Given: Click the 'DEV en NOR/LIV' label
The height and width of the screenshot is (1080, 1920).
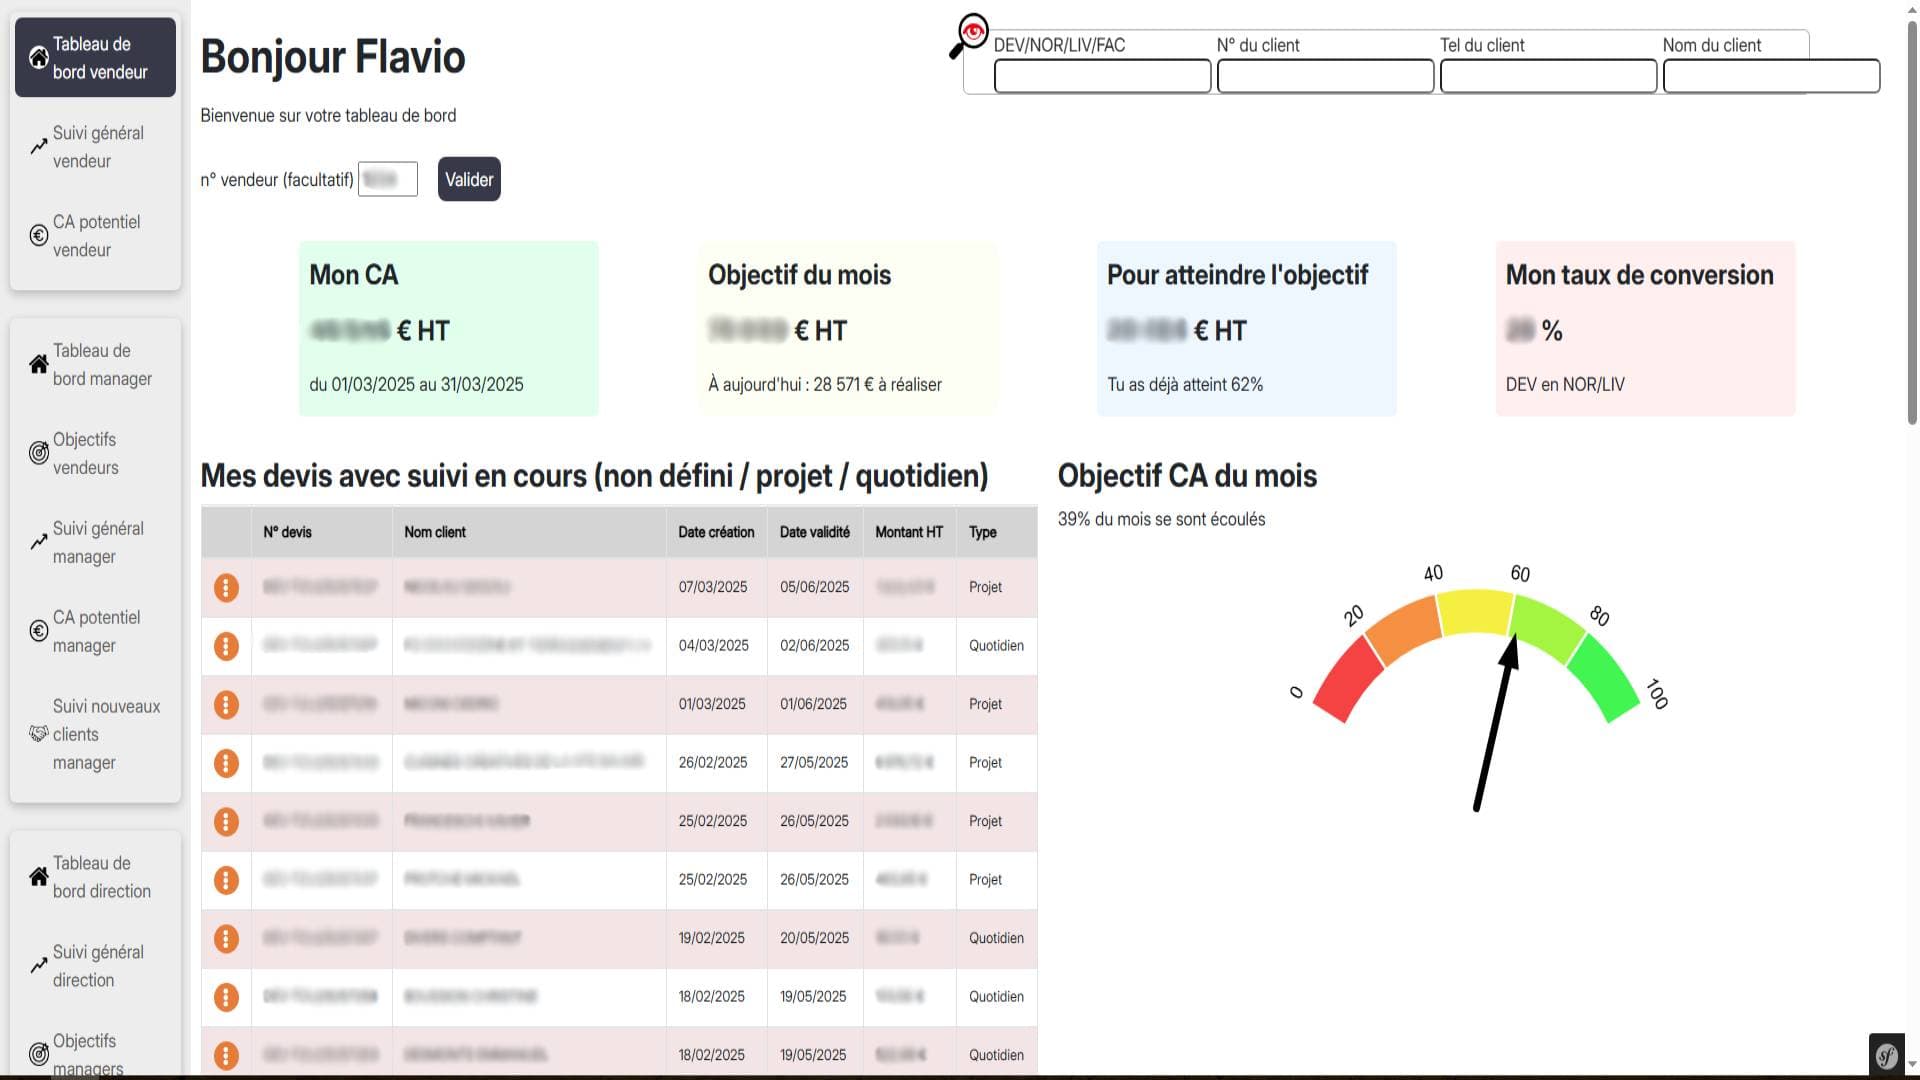Looking at the screenshot, I should (1565, 384).
